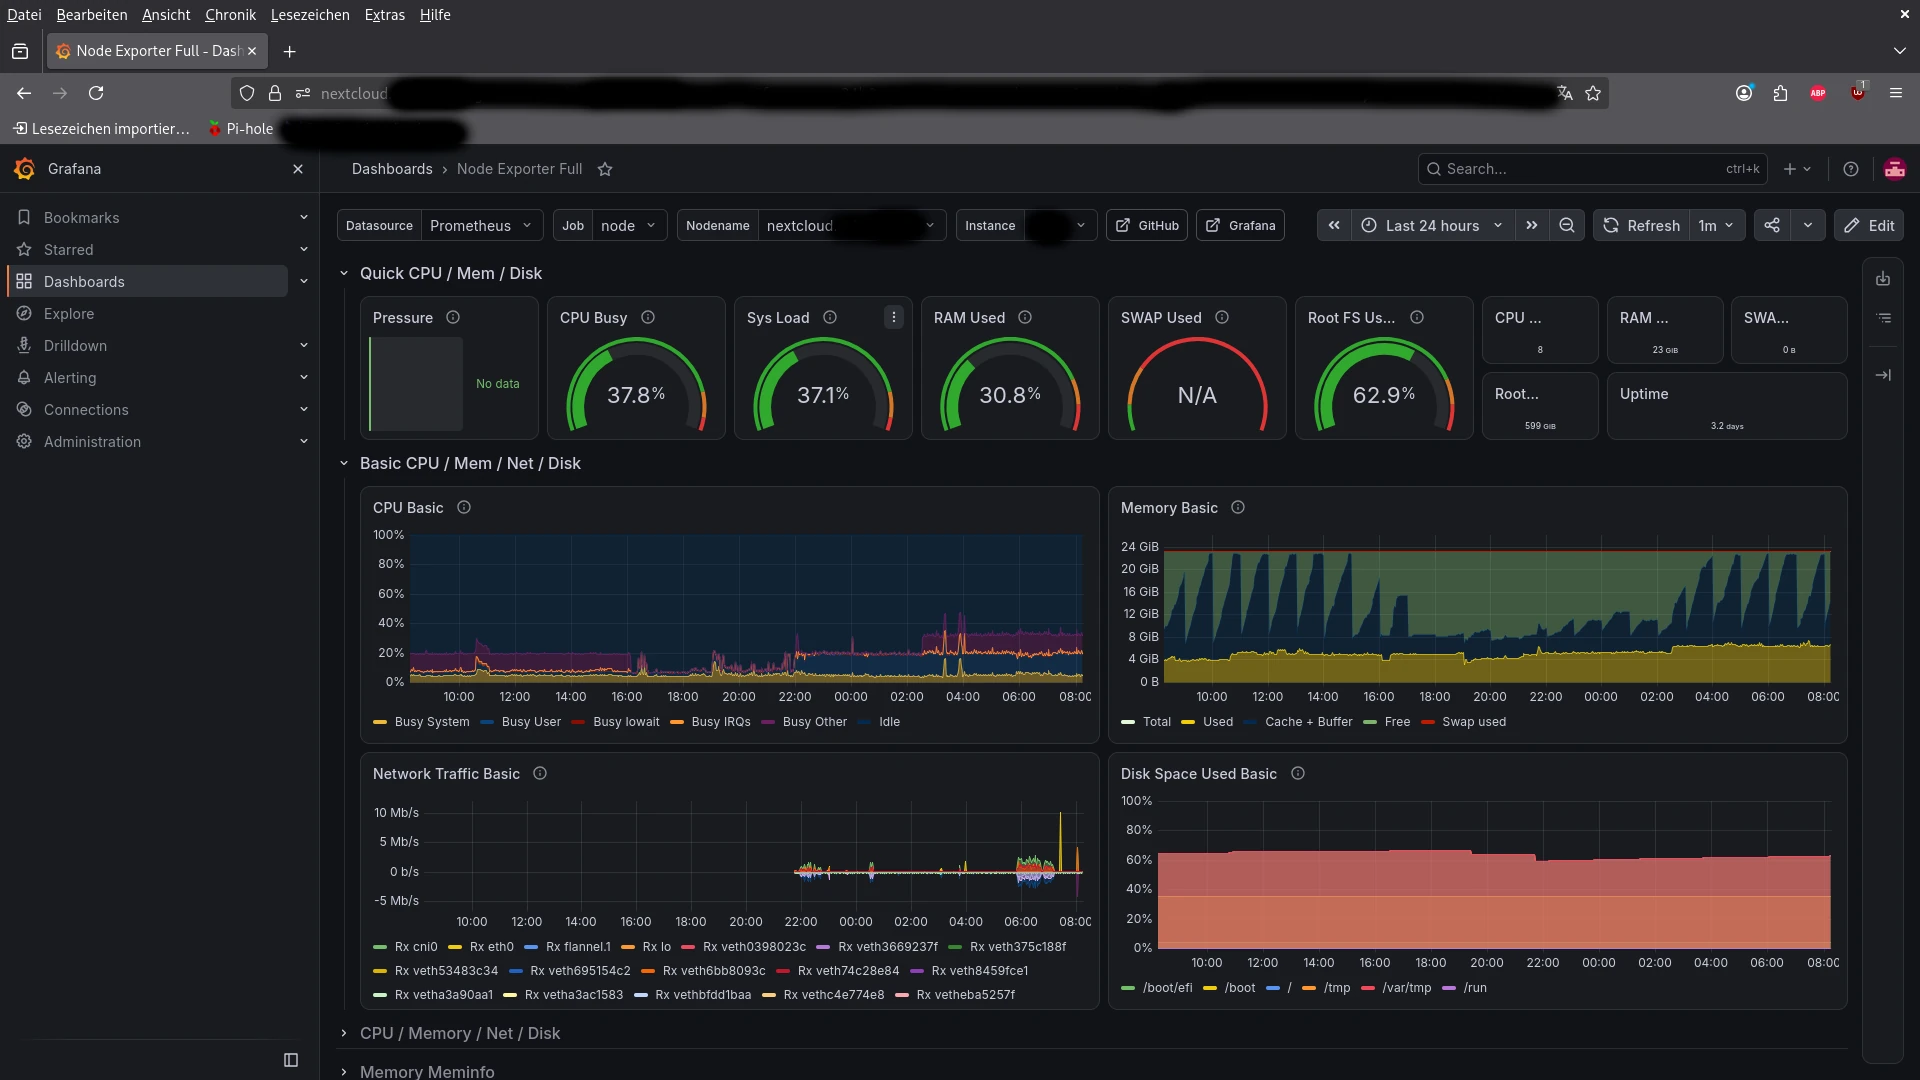Click the outline icon in right sidebar
The image size is (1920, 1080).
coord(1883,317)
